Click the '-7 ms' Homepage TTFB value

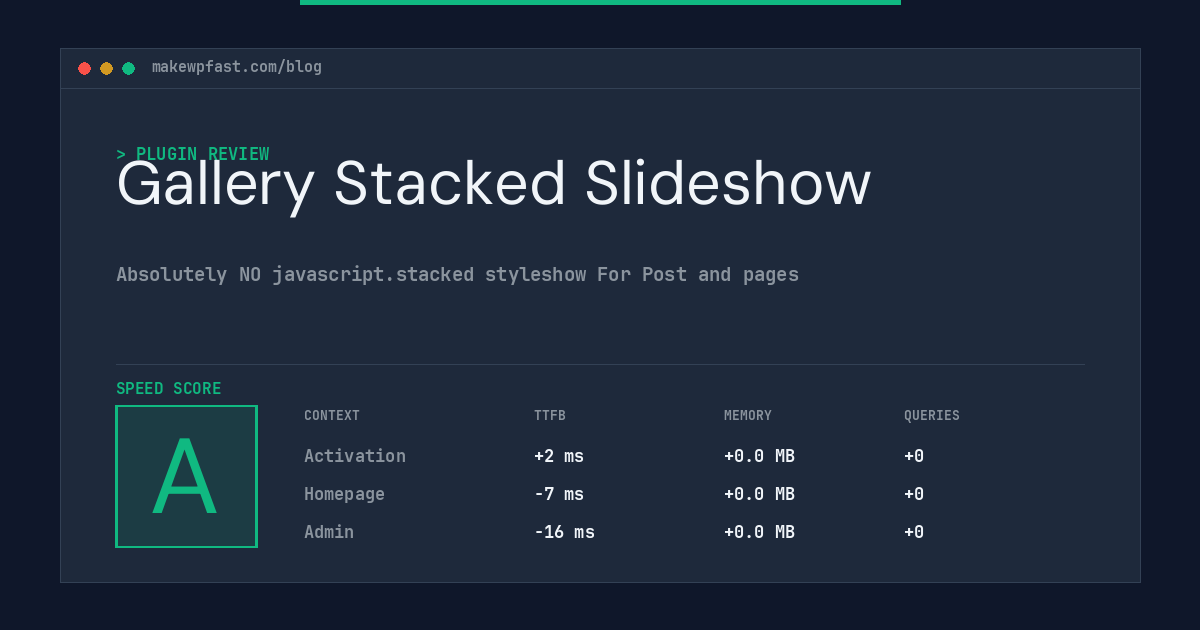(559, 494)
